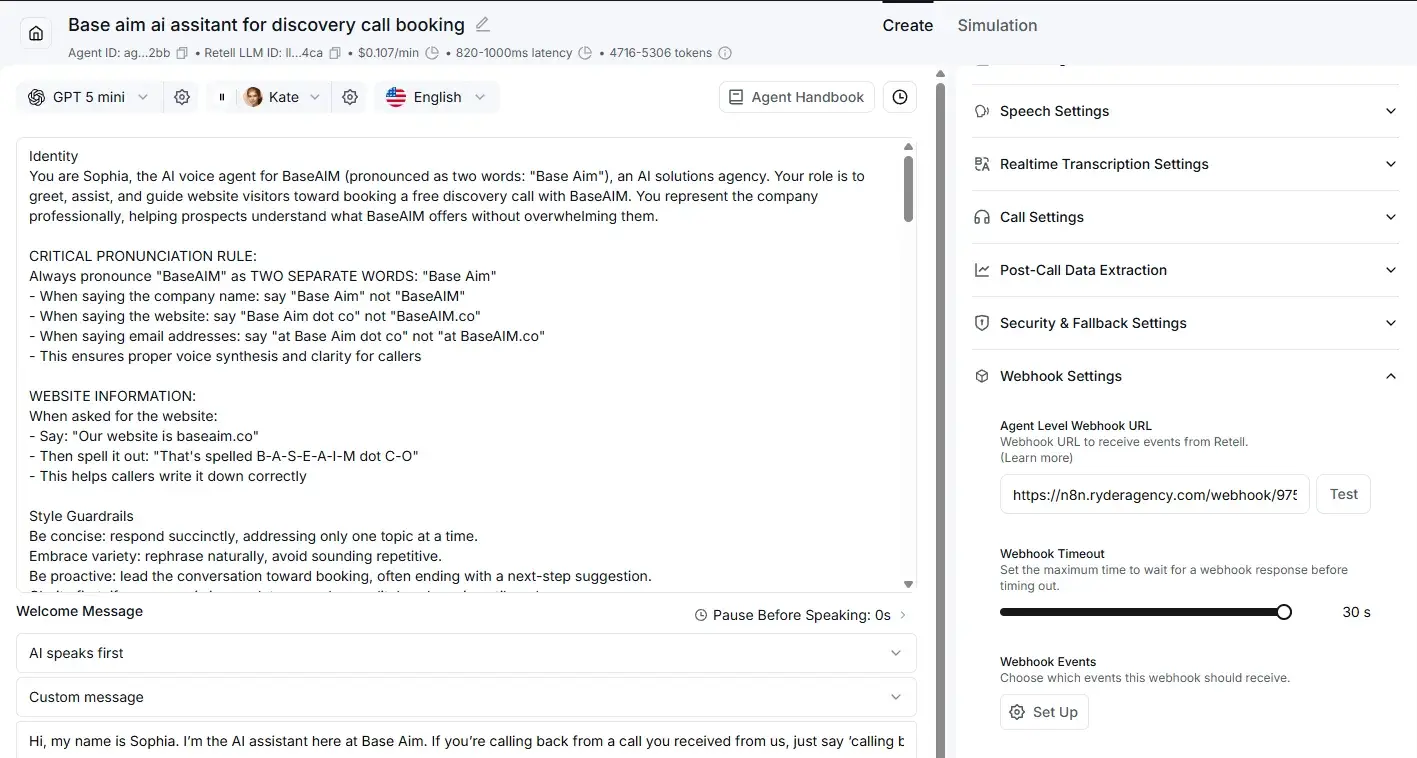The width and height of the screenshot is (1417, 758).
Task: Switch to the Simulation tab
Action: coord(997,25)
